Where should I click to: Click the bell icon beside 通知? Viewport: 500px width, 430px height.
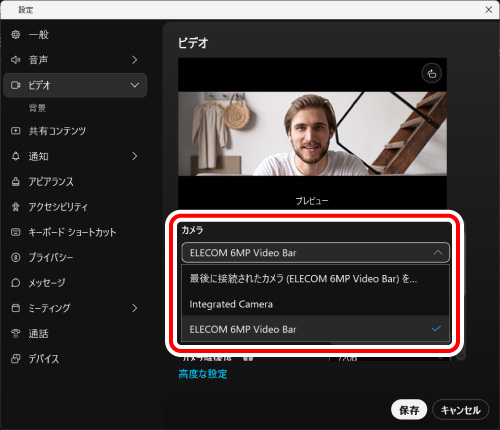point(15,156)
